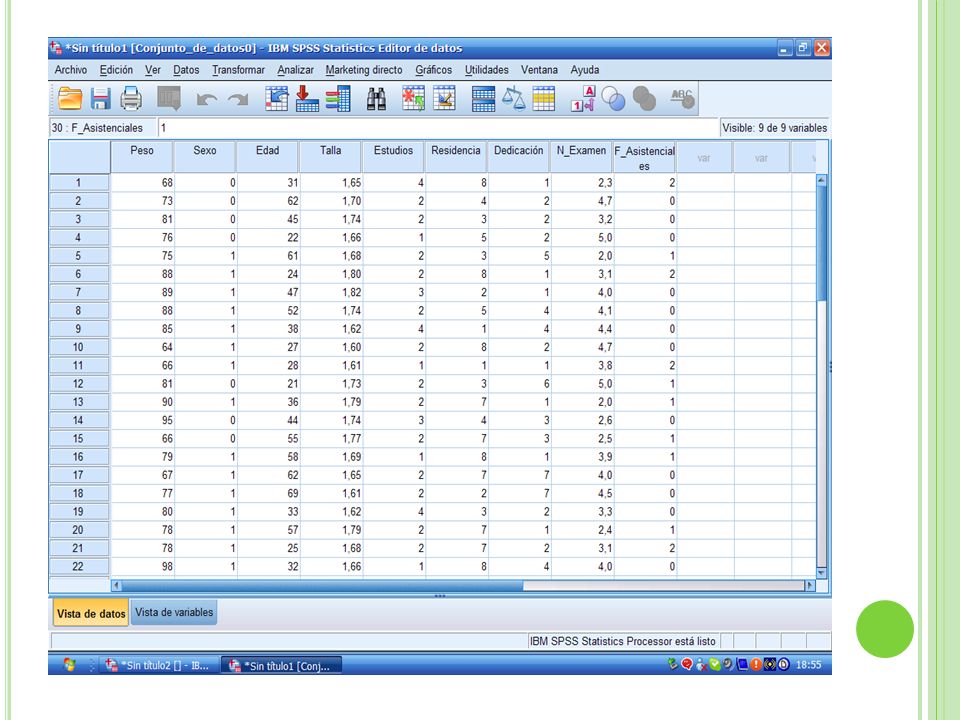Viewport: 960px width, 720px height.
Task: Switch to Sin título2 taskbar window
Action: click(157, 666)
